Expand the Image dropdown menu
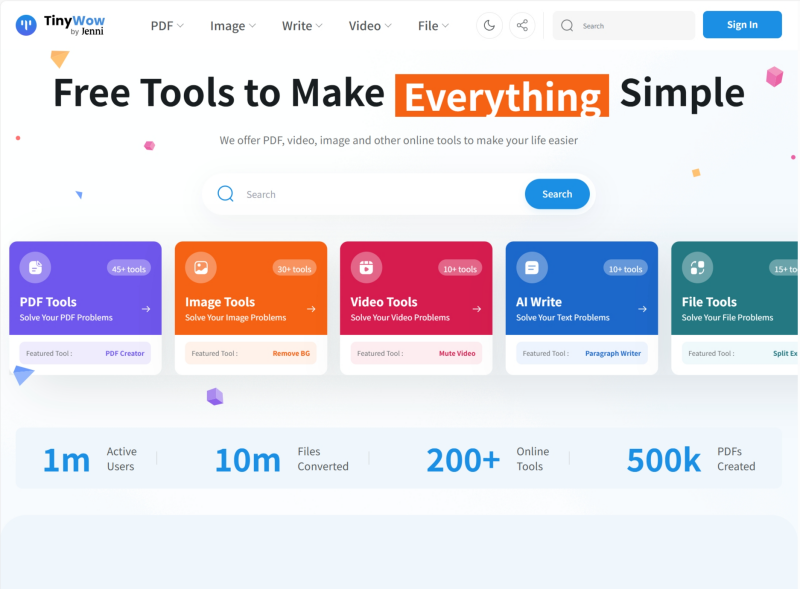800x589 pixels. [x=232, y=26]
